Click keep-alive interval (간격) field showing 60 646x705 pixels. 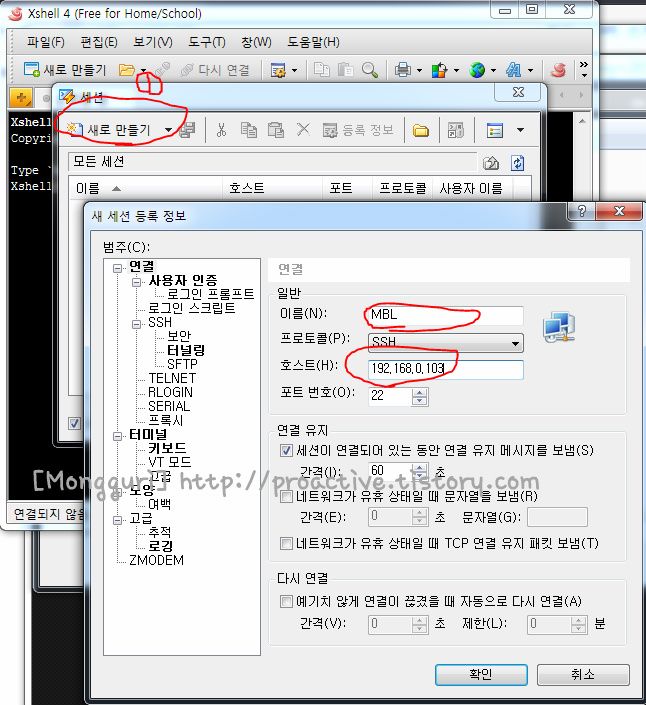[390, 471]
